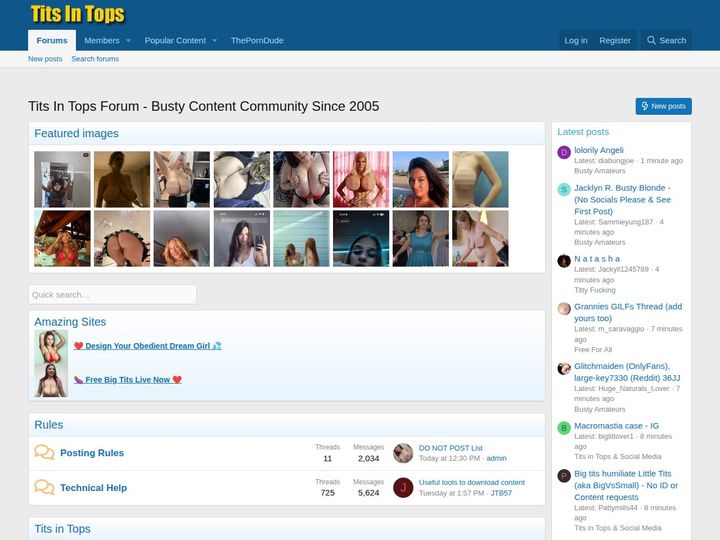Viewport: 720px width, 540px height.
Task: Click the Posting Rules forum speech-bubble icon
Action: pos(44,452)
